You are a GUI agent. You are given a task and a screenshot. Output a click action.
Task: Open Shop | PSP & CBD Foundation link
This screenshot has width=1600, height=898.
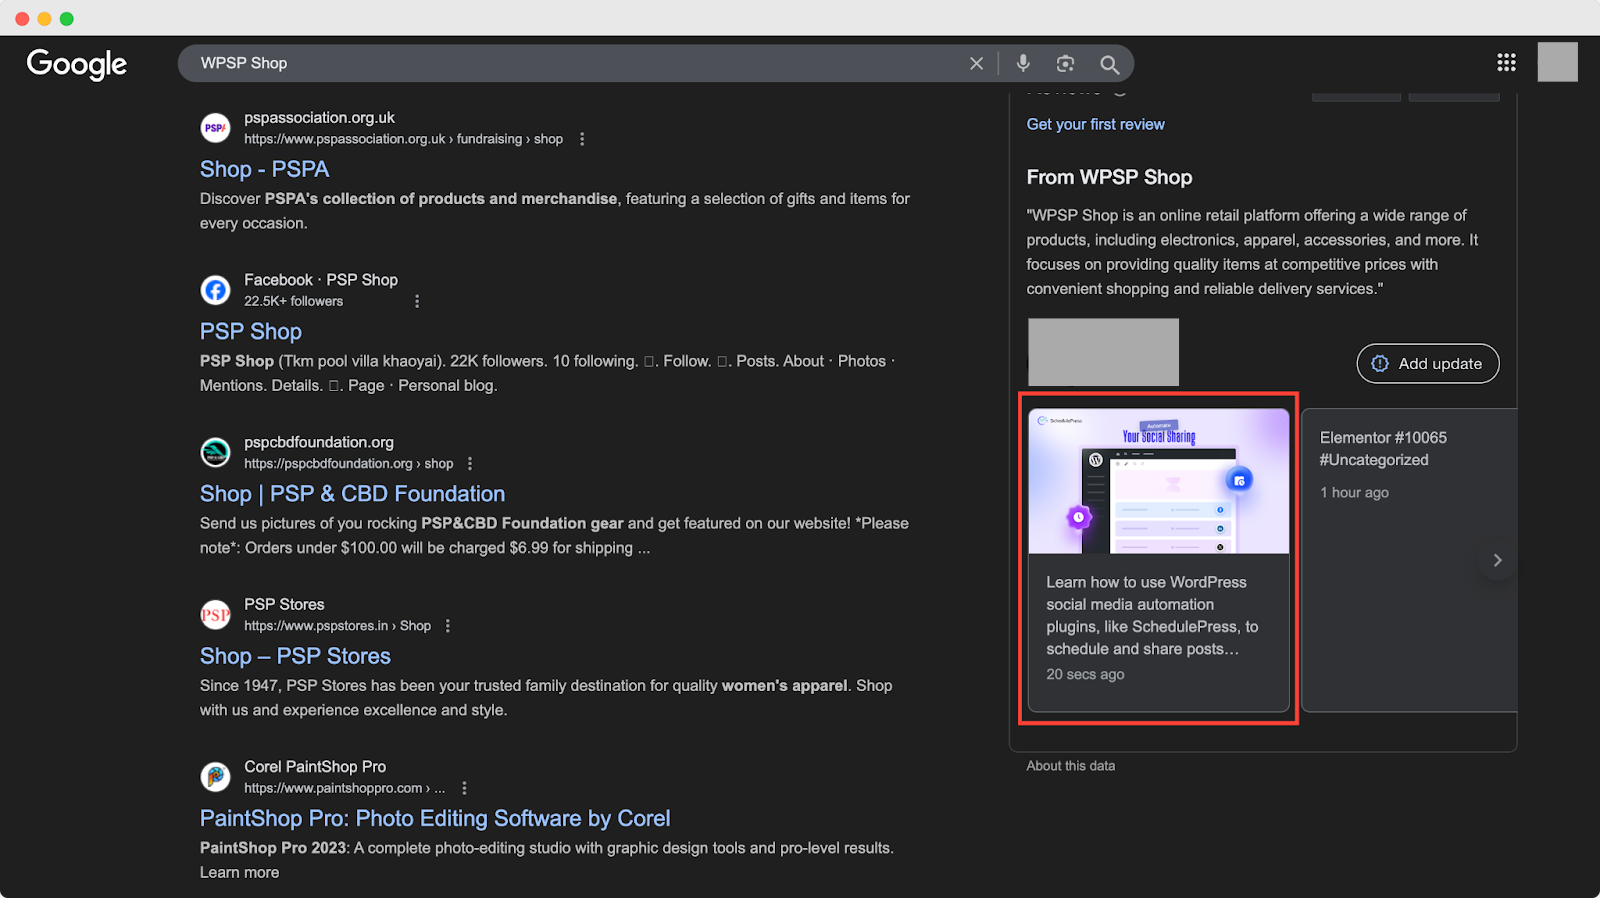pyautogui.click(x=352, y=494)
